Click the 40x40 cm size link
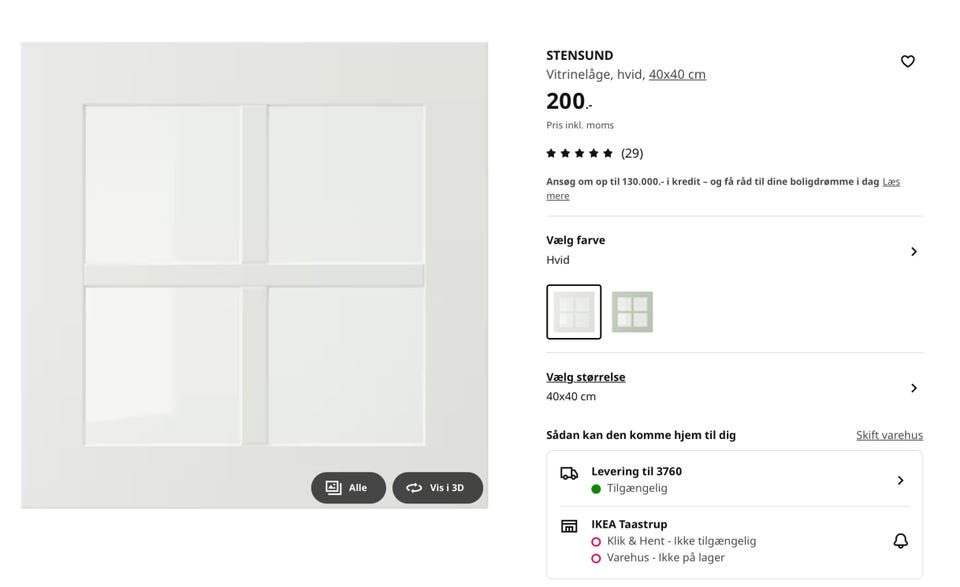Viewport: 960px width, 587px height. click(677, 74)
